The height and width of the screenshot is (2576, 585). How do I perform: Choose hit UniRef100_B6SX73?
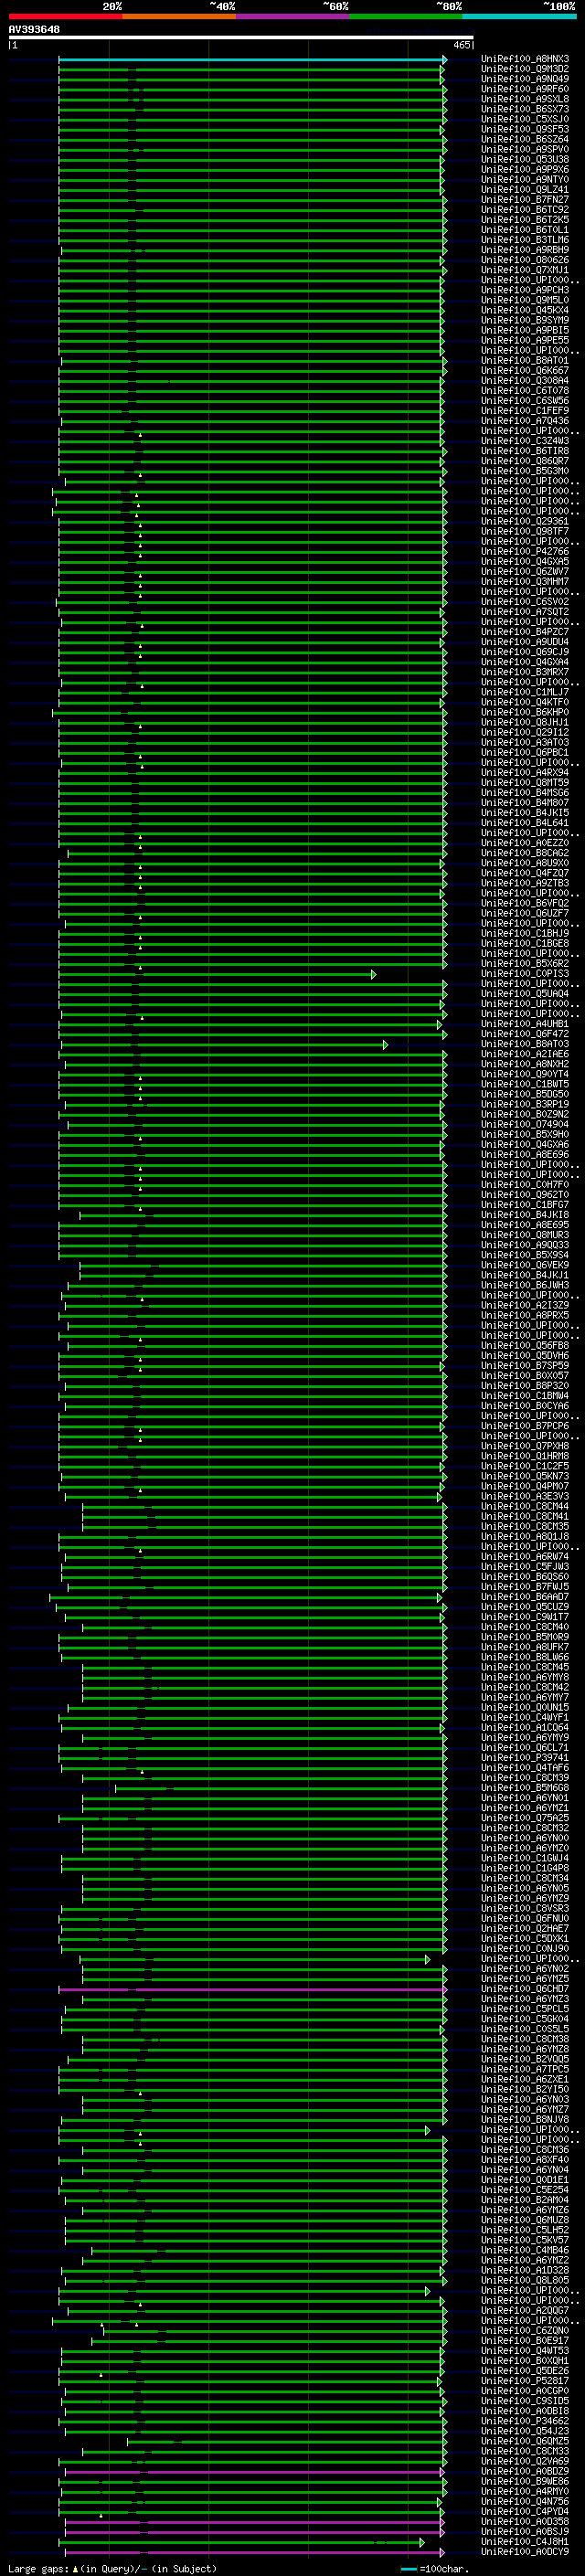[525, 109]
